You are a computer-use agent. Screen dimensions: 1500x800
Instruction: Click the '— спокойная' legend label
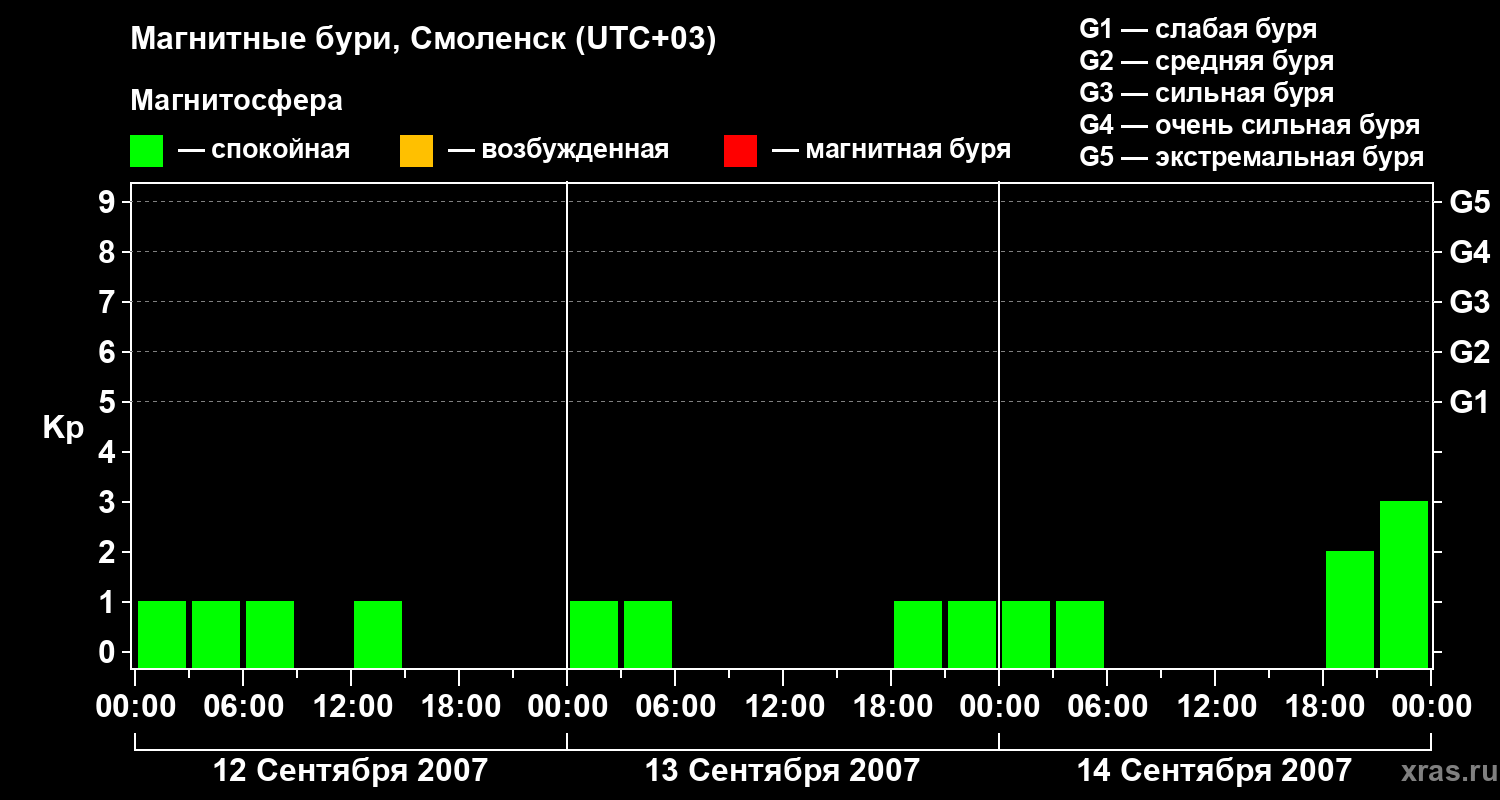(x=264, y=151)
